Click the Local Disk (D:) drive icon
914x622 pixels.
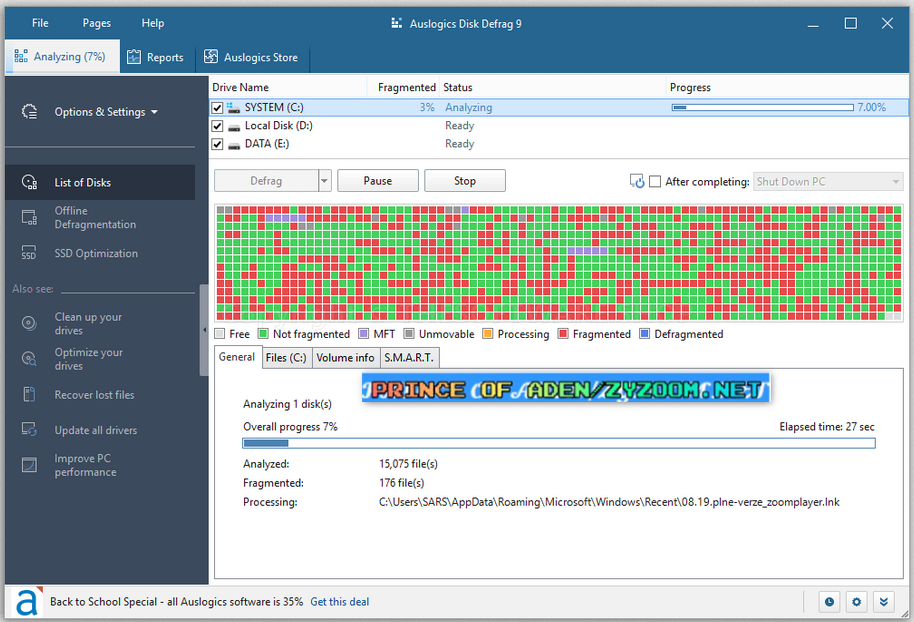pyautogui.click(x=234, y=126)
